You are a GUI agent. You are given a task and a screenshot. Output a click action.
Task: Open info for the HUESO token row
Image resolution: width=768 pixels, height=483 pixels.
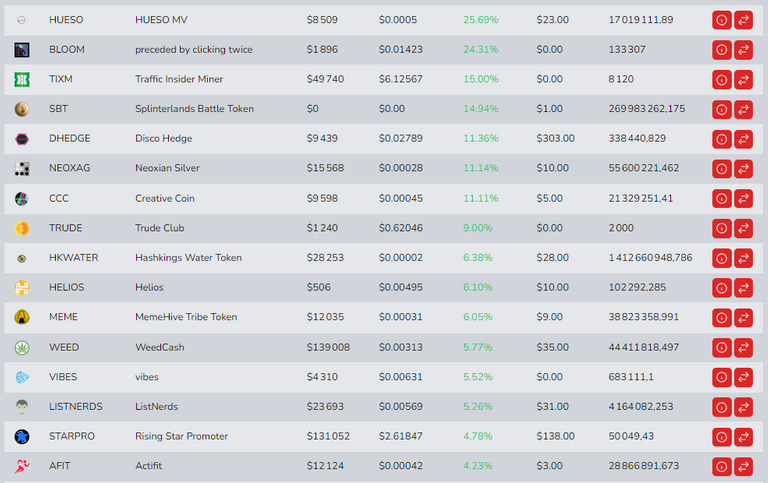point(721,20)
